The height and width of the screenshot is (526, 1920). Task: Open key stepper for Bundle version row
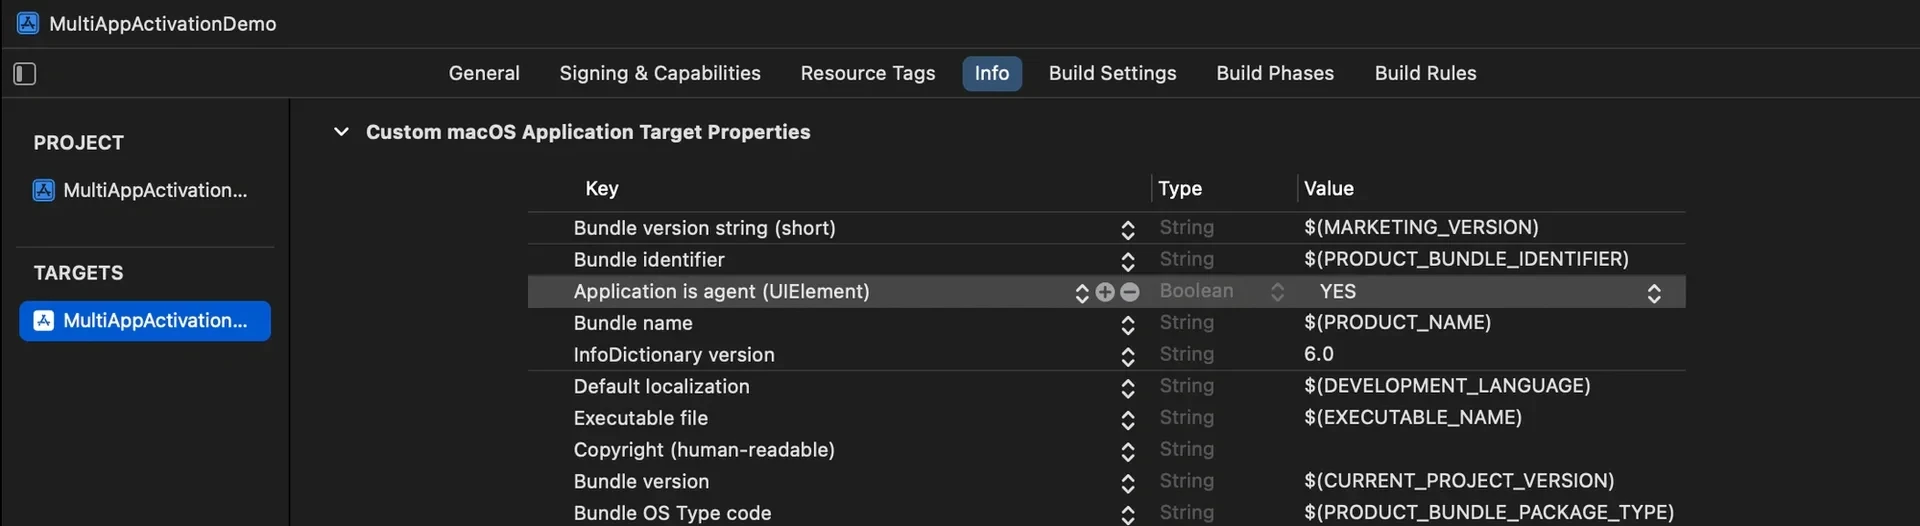pyautogui.click(x=1128, y=483)
